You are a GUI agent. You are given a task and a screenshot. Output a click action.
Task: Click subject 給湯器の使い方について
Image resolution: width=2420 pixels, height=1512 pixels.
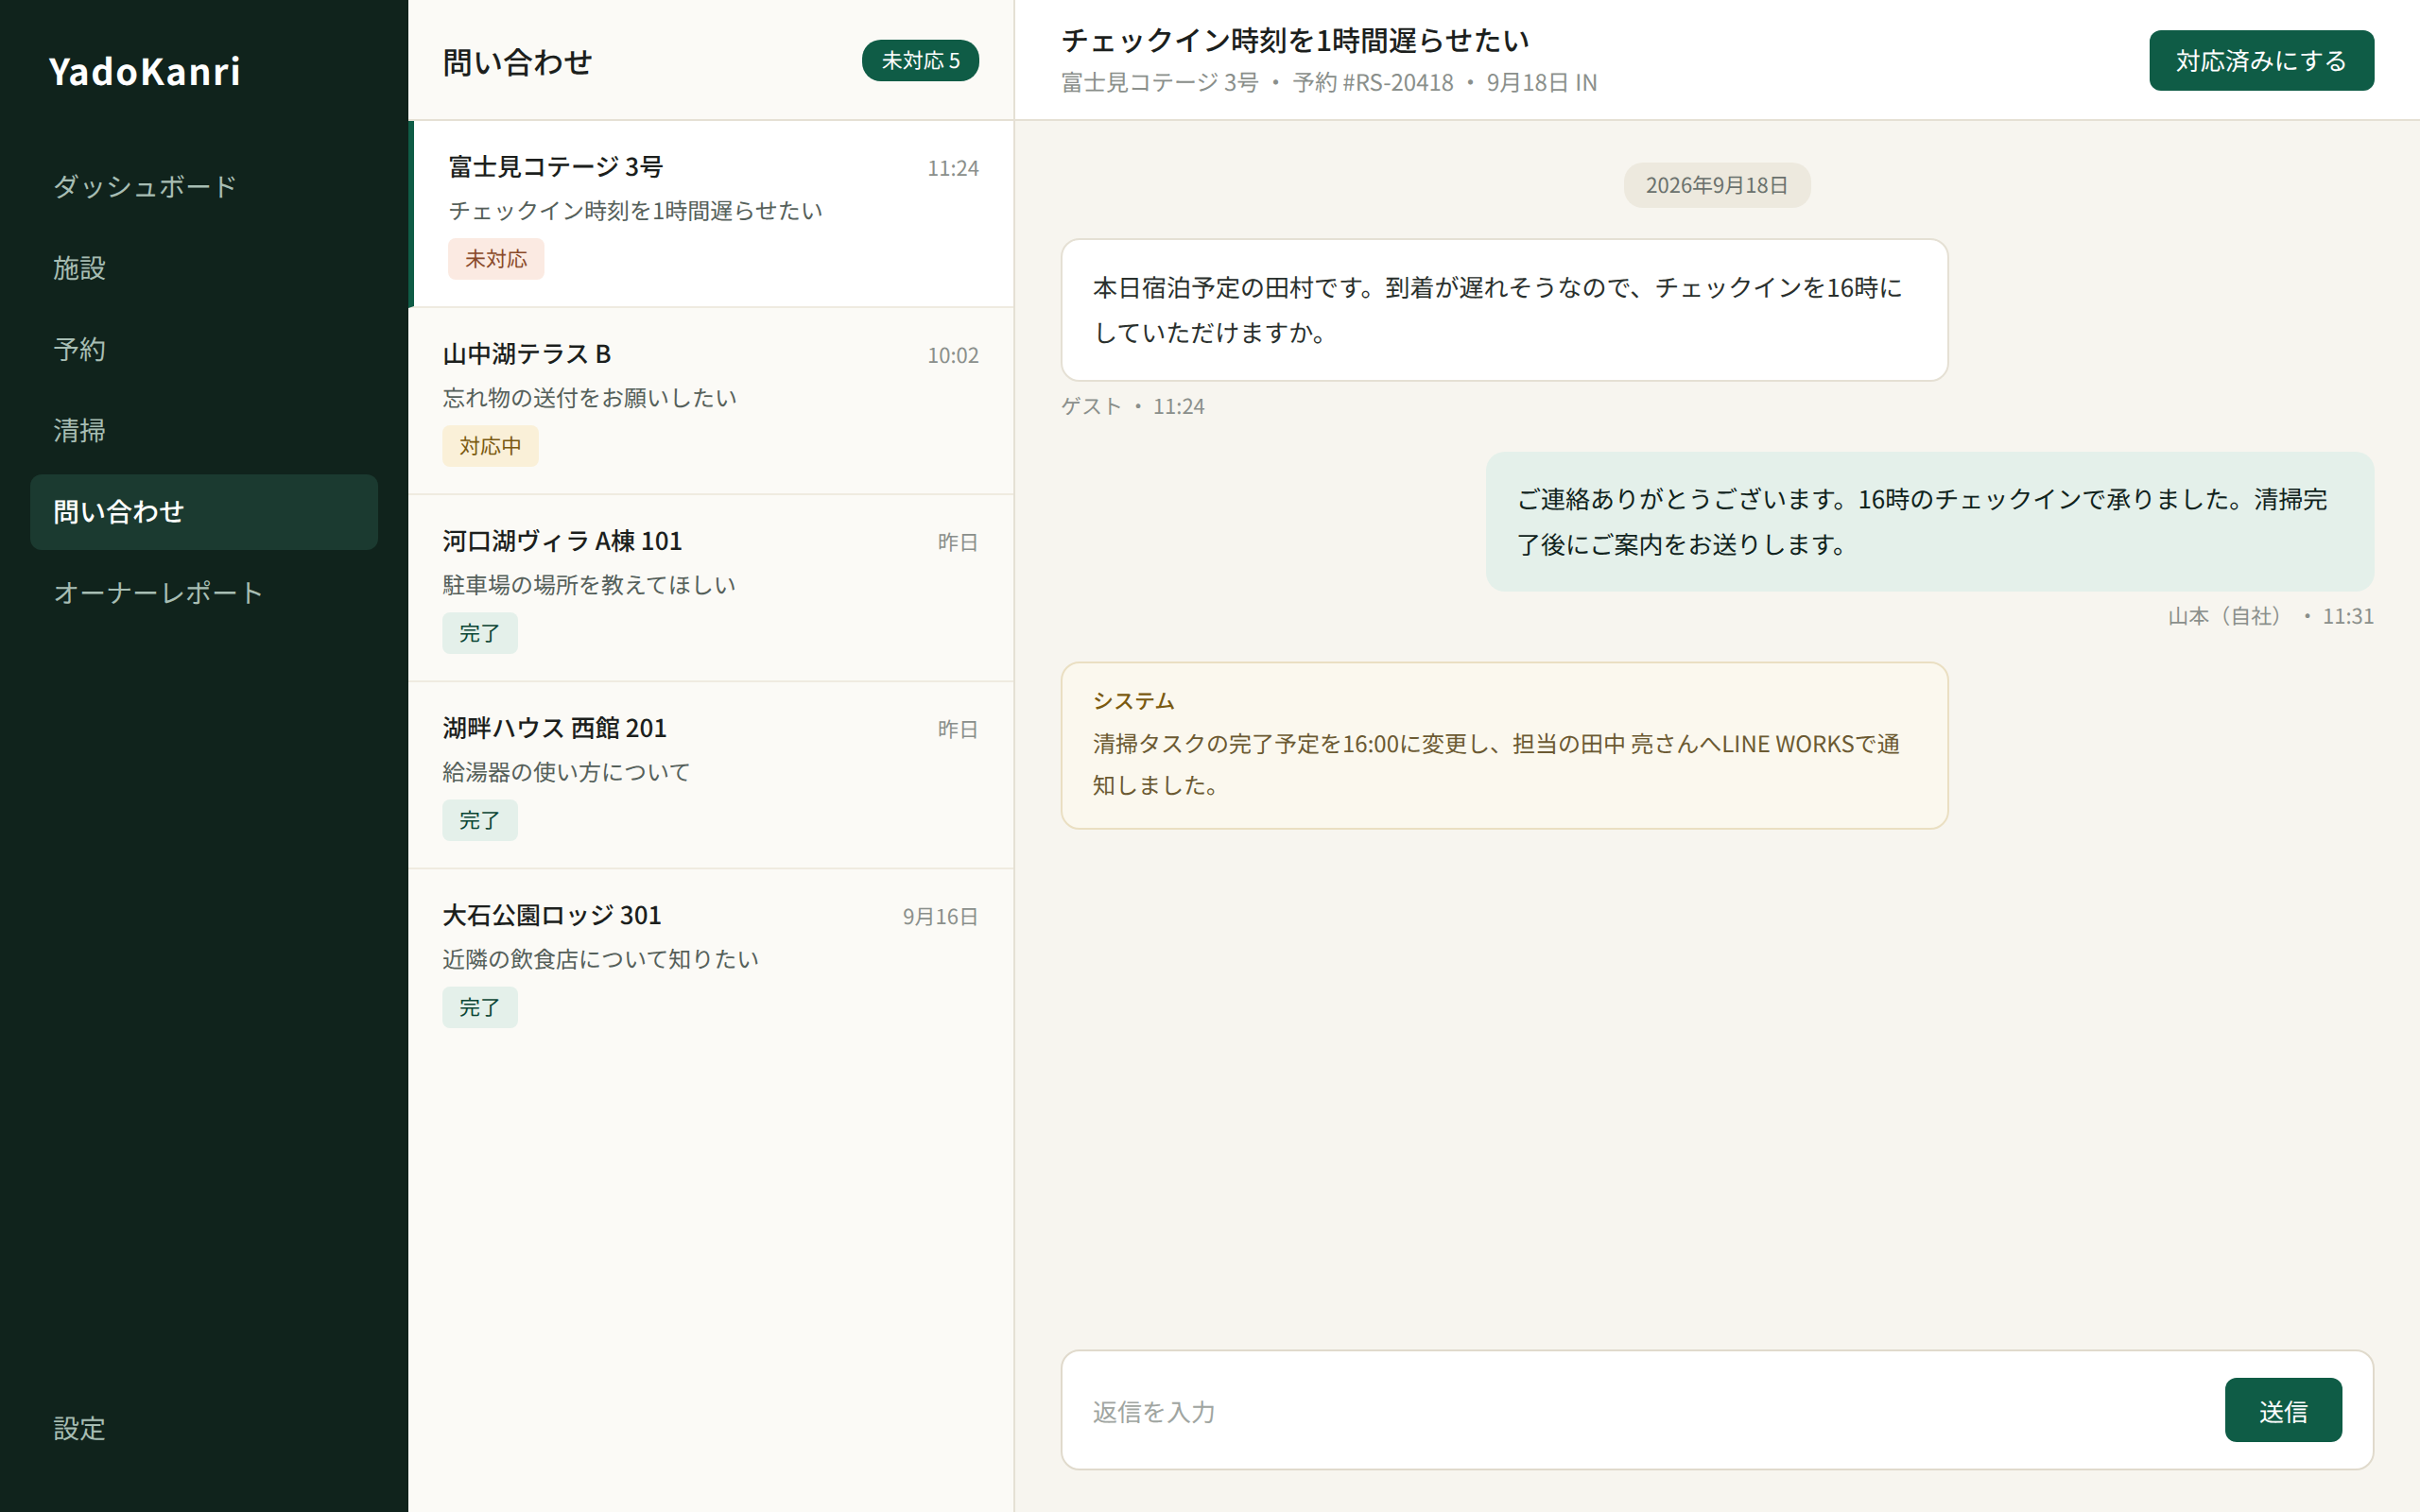pyautogui.click(x=566, y=772)
